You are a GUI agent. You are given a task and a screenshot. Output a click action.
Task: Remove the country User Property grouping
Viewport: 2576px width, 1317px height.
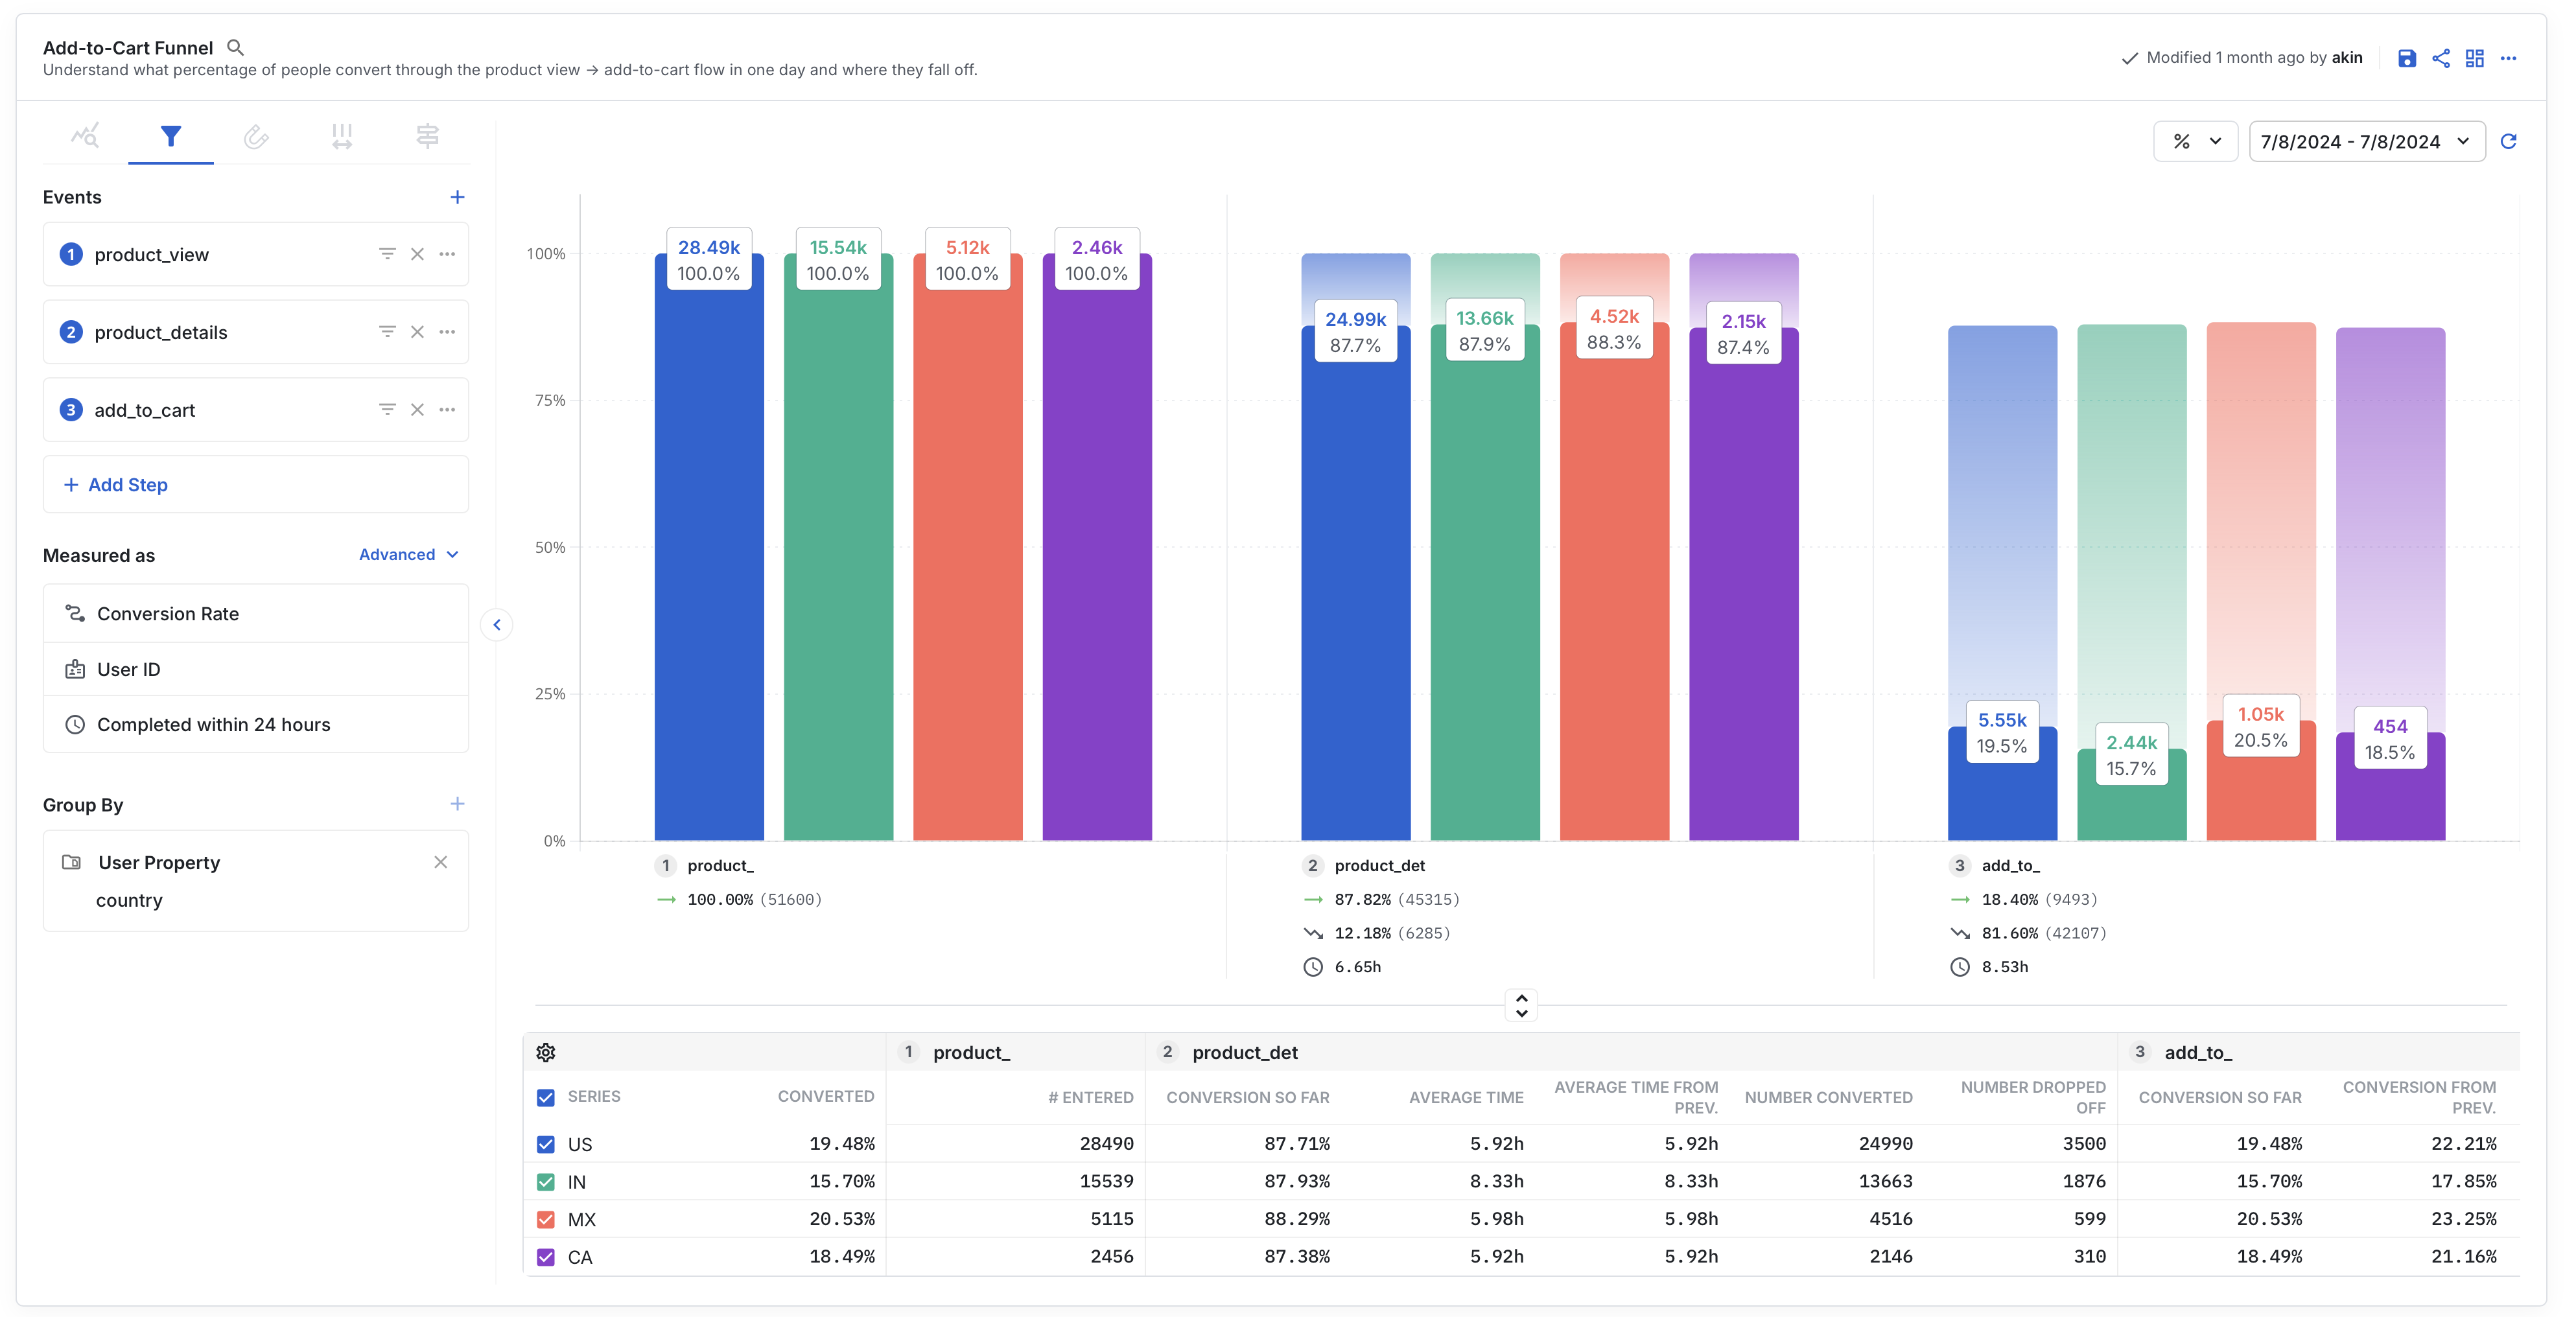(440, 862)
